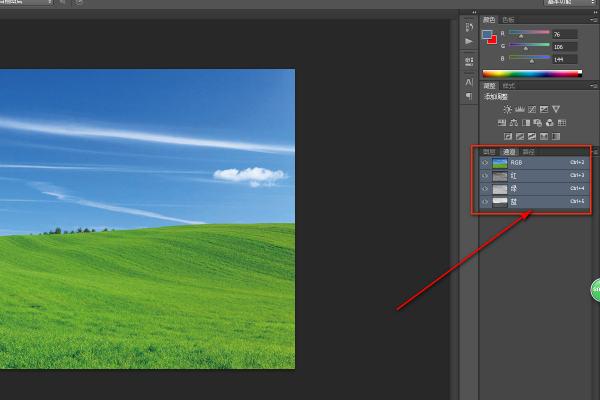Viewport: 600px width, 400px height.
Task: Add an Exposure adjustment
Action: 544,109
